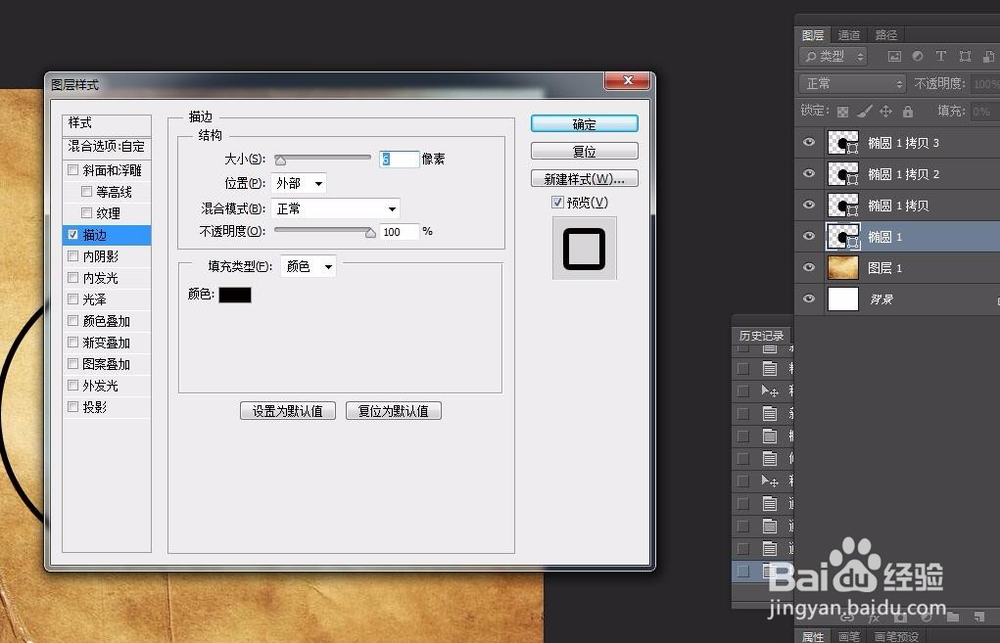Close the 图层样式 dialog
Image resolution: width=1000 pixels, height=643 pixels.
(627, 80)
